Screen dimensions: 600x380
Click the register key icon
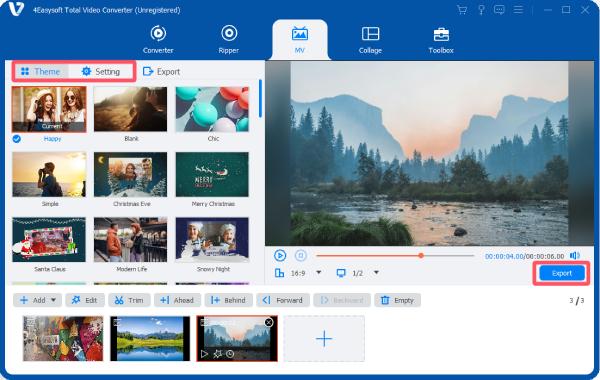[481, 10]
